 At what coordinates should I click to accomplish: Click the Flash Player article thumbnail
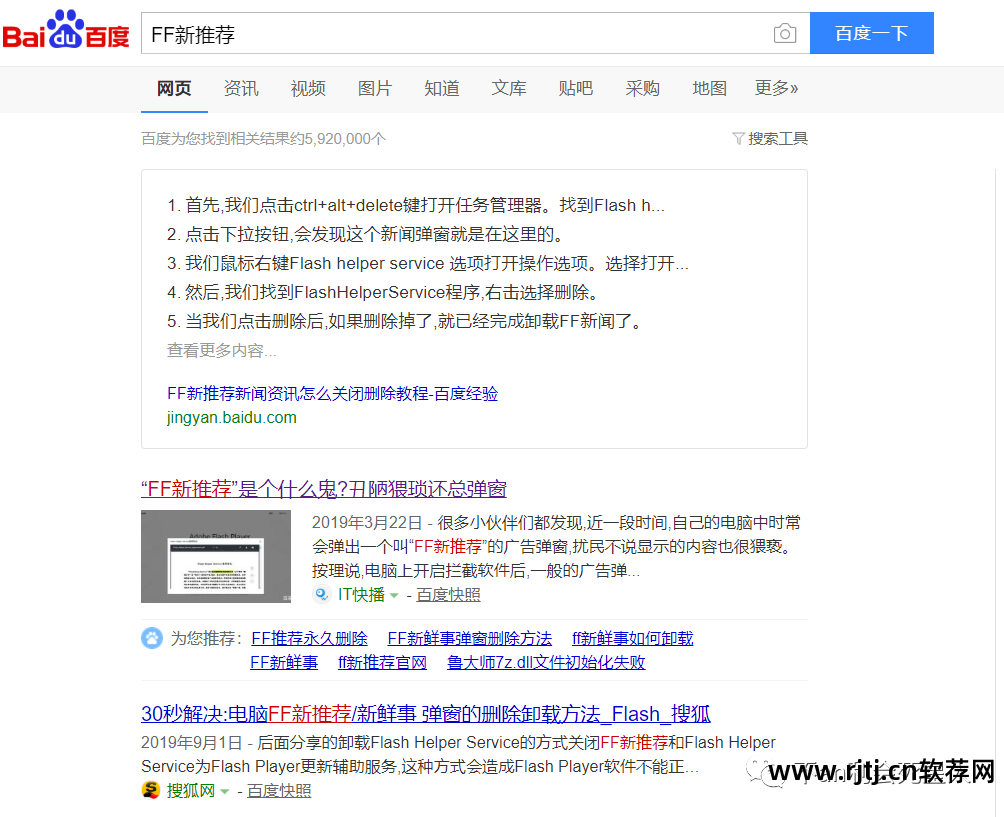[216, 556]
